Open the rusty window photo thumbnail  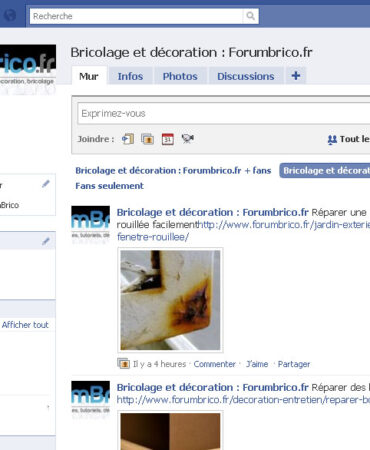point(170,300)
